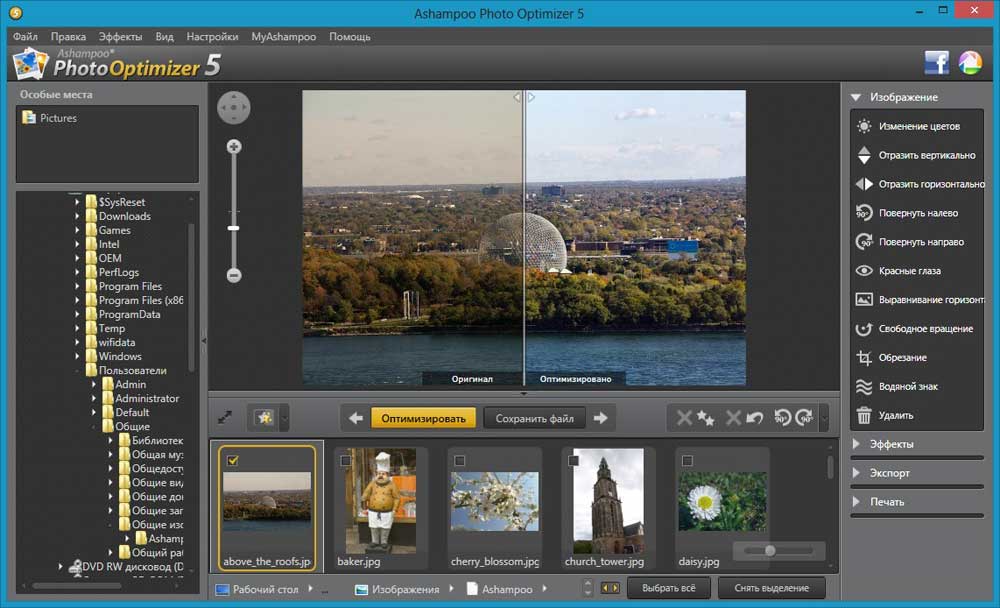The width and height of the screenshot is (1000, 608).
Task: Click the zoom in plus button
Action: (234, 147)
